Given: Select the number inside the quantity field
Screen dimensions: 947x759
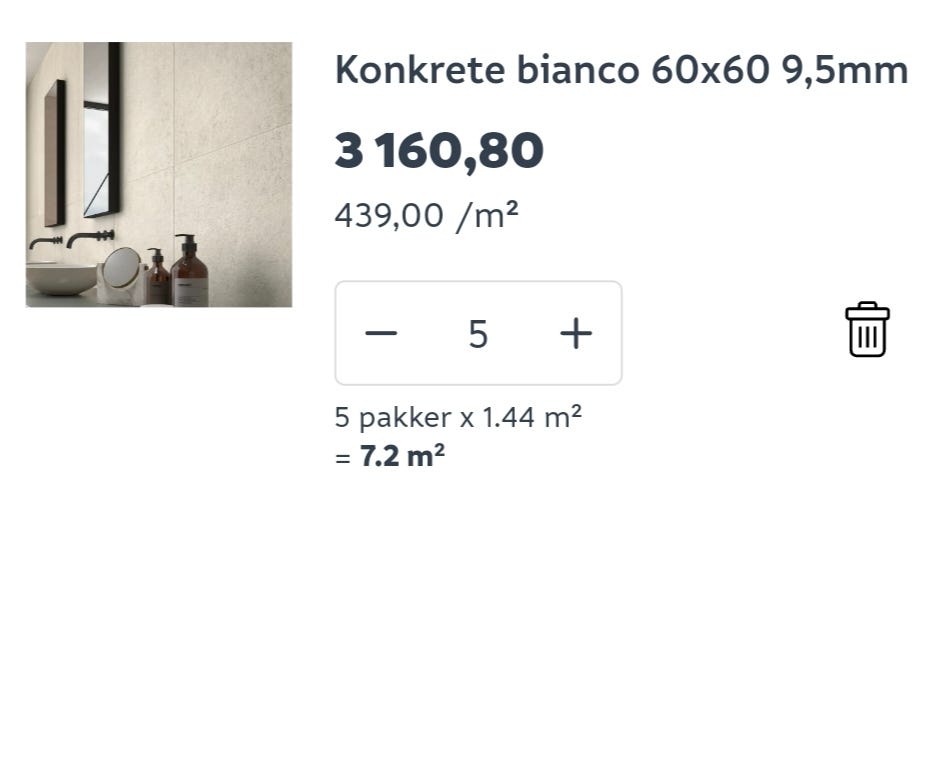Looking at the screenshot, I should coord(478,333).
